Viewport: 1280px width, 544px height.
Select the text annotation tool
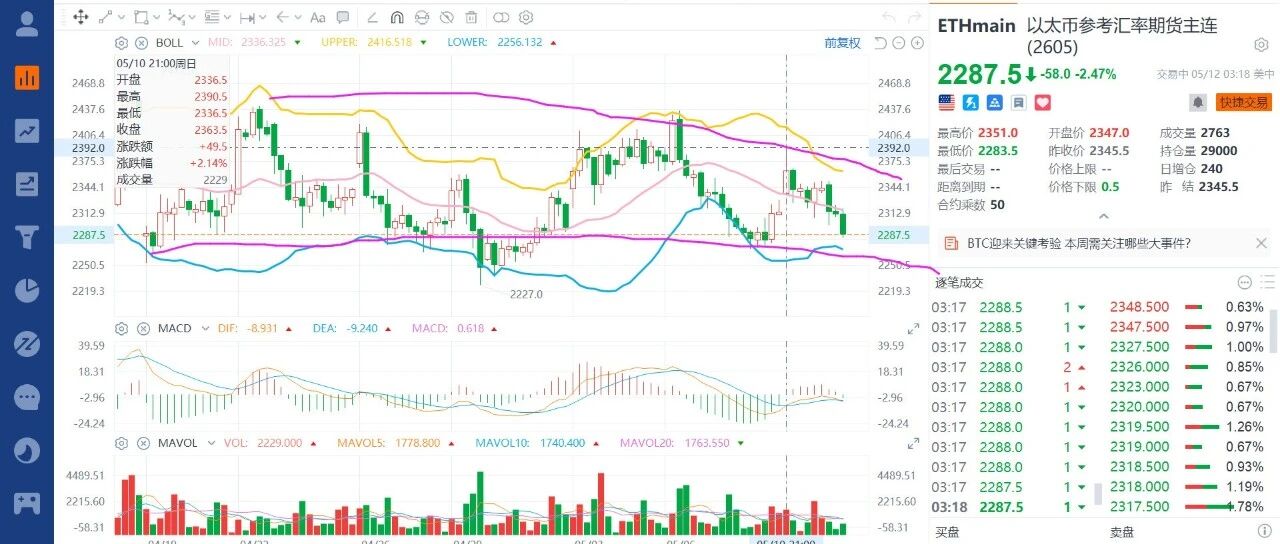pyautogui.click(x=318, y=17)
